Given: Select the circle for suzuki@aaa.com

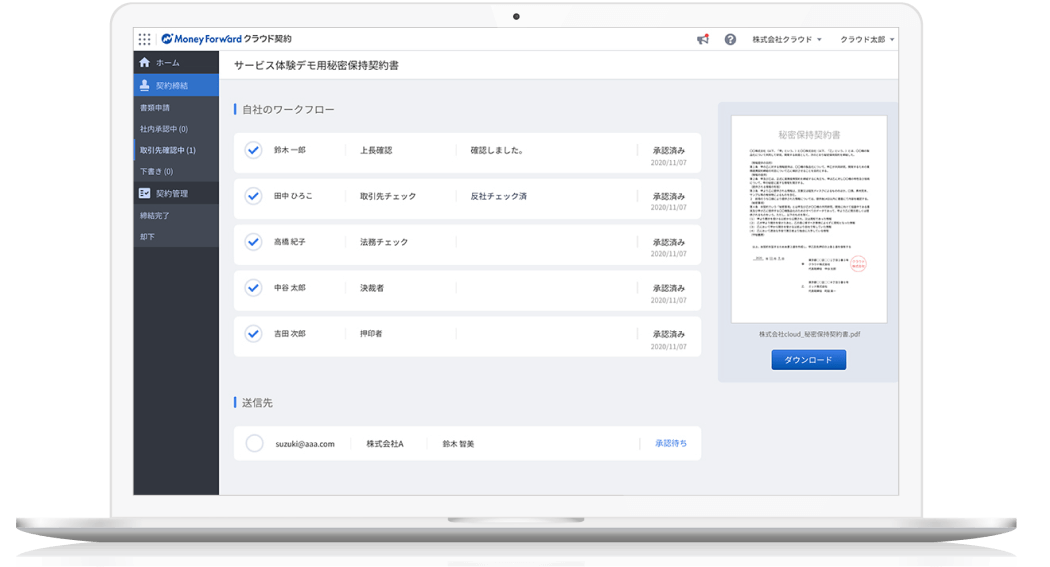Looking at the screenshot, I should (x=254, y=443).
